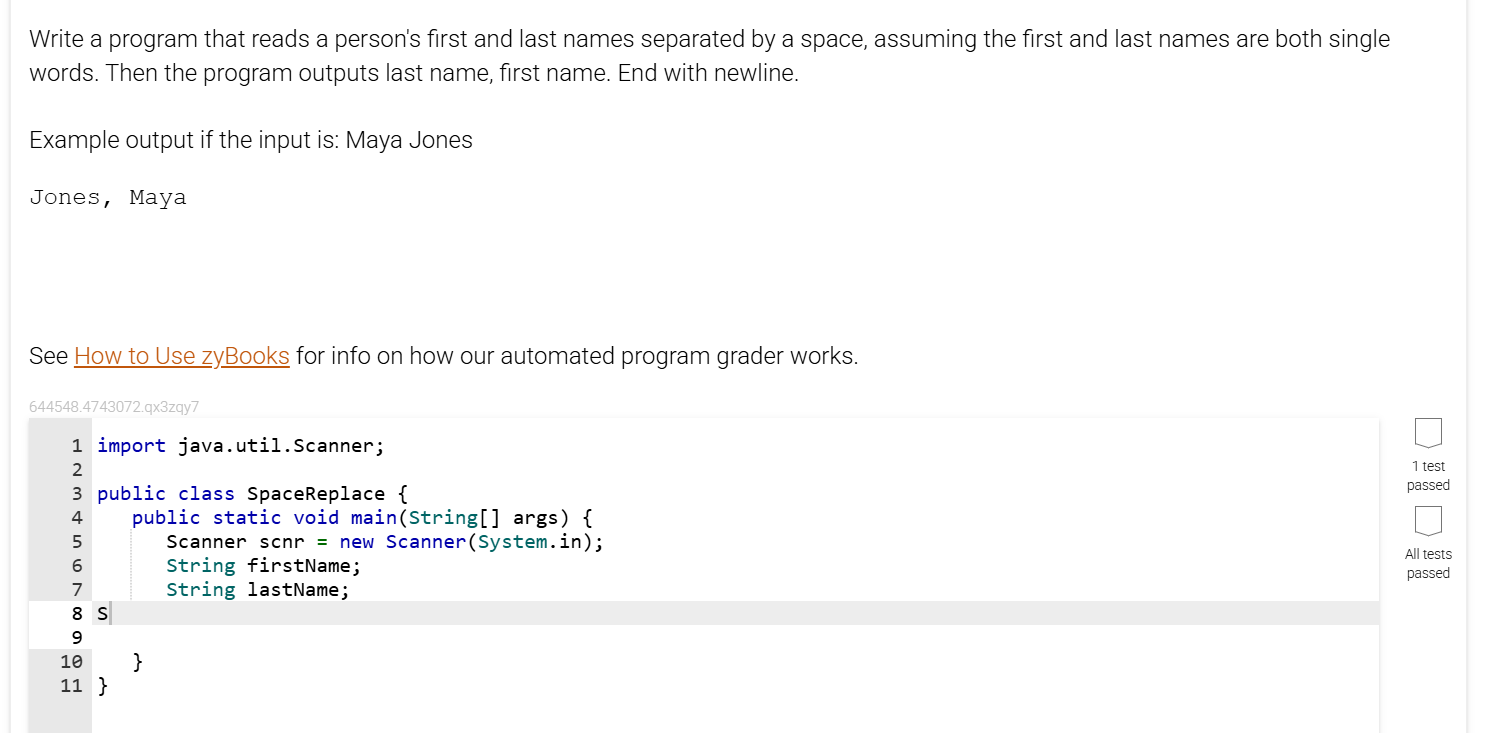1502x733 pixels.
Task: Click line number 3 next to class declaration
Action: pyautogui.click(x=77, y=493)
